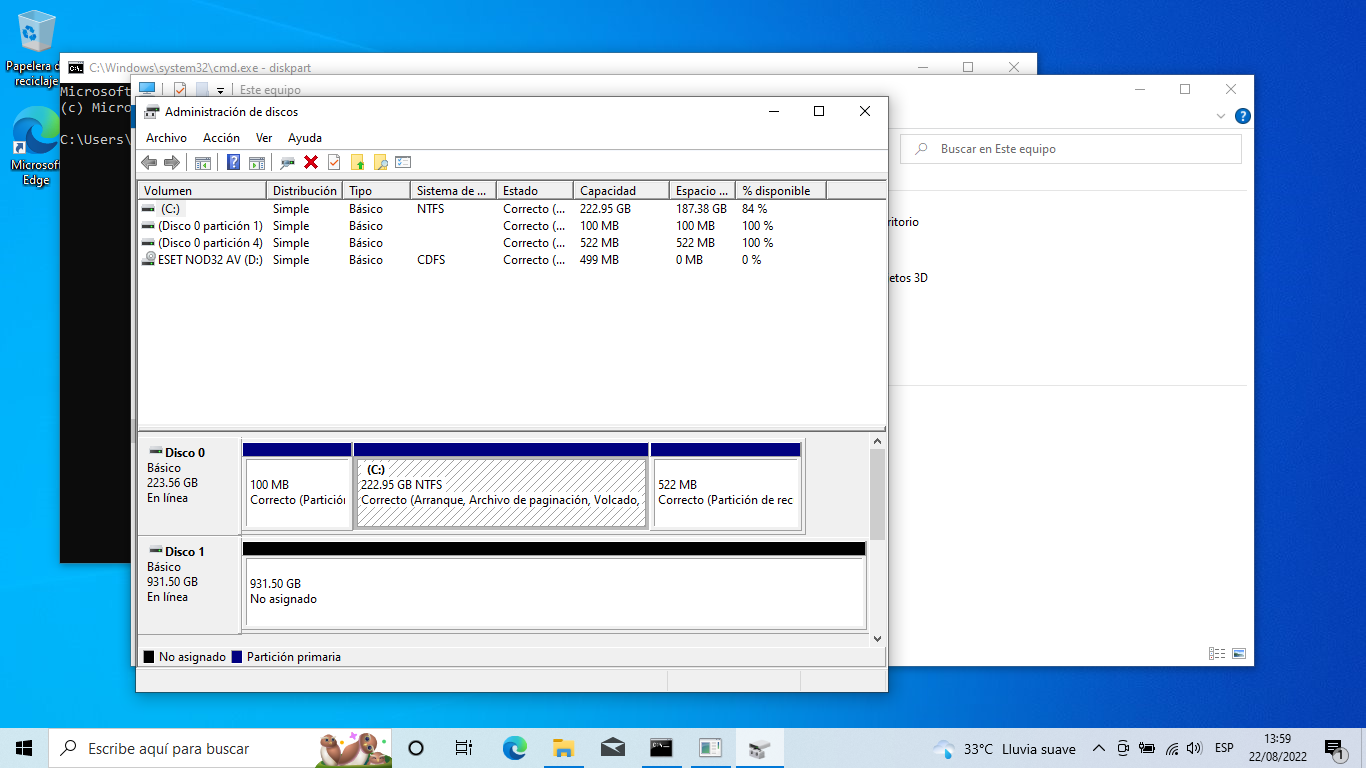
Task: Select the 931.50 GB unassigned space on Disco 1
Action: click(554, 592)
